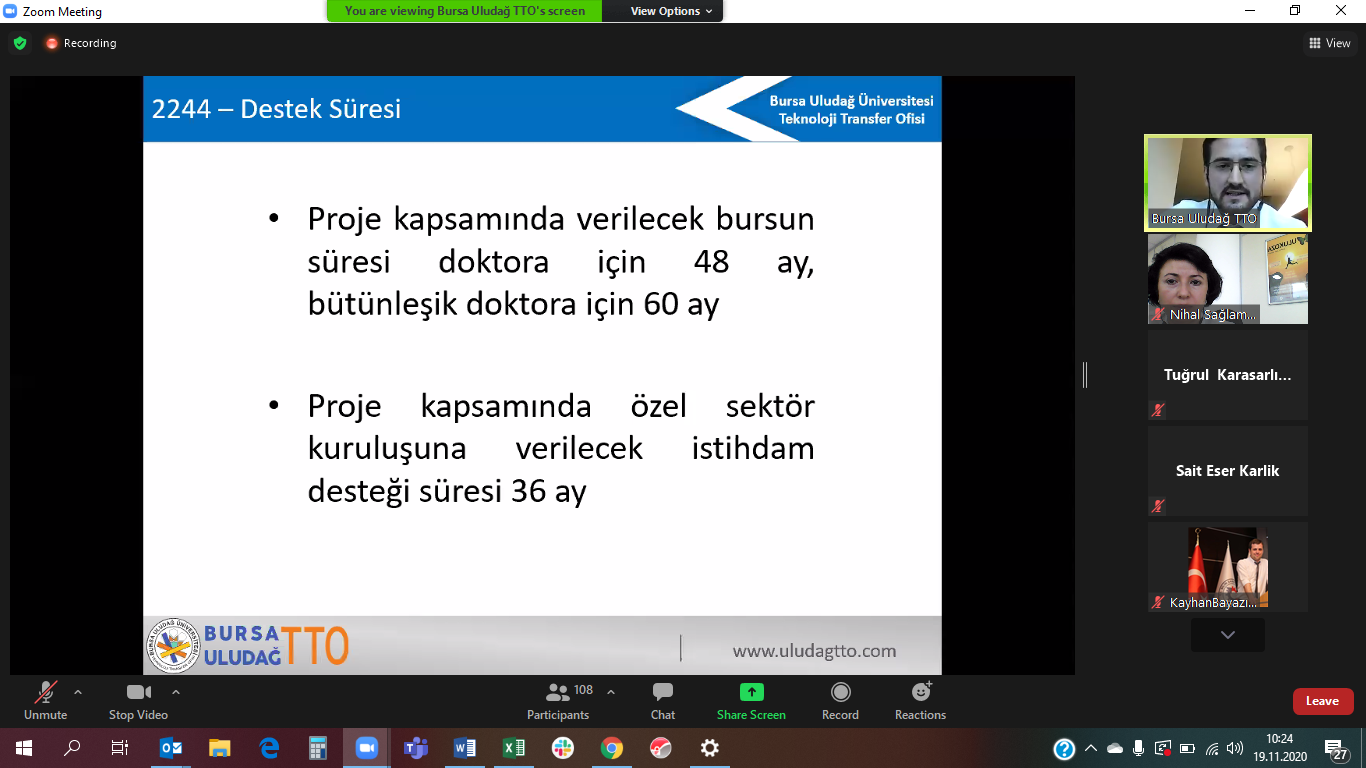Image resolution: width=1366 pixels, height=768 pixels.
Task: Stop Video camera button
Action: pyautogui.click(x=138, y=701)
